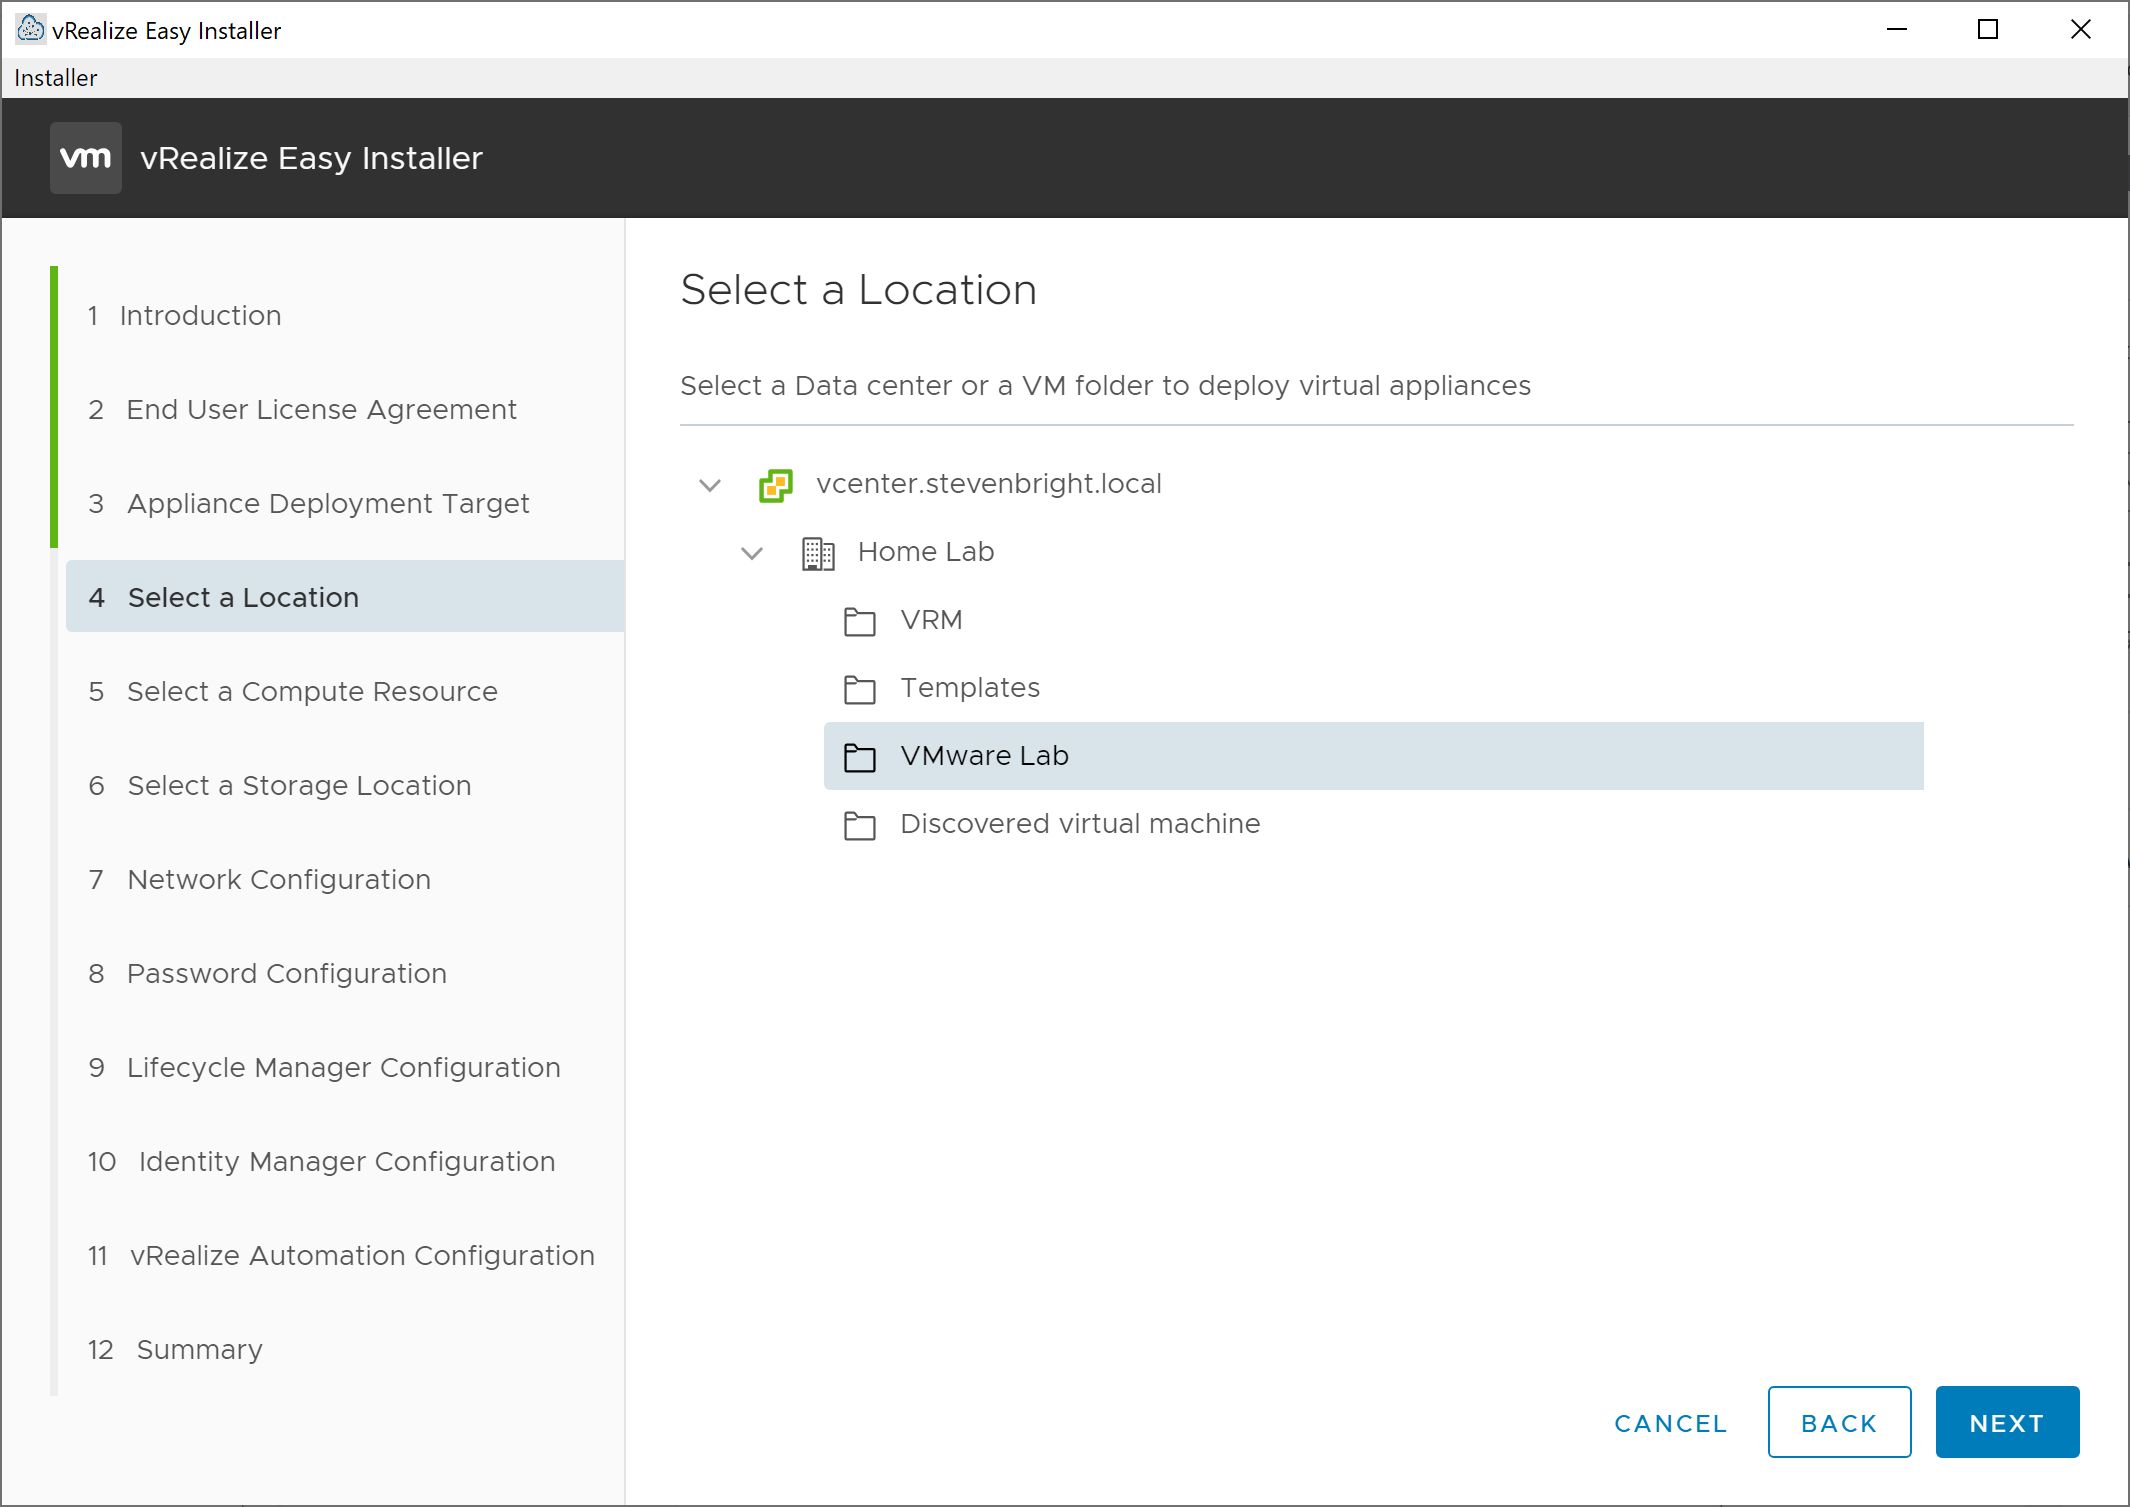Image resolution: width=2130 pixels, height=1507 pixels.
Task: Click the Discovered virtual machine folder icon
Action: coord(859,825)
